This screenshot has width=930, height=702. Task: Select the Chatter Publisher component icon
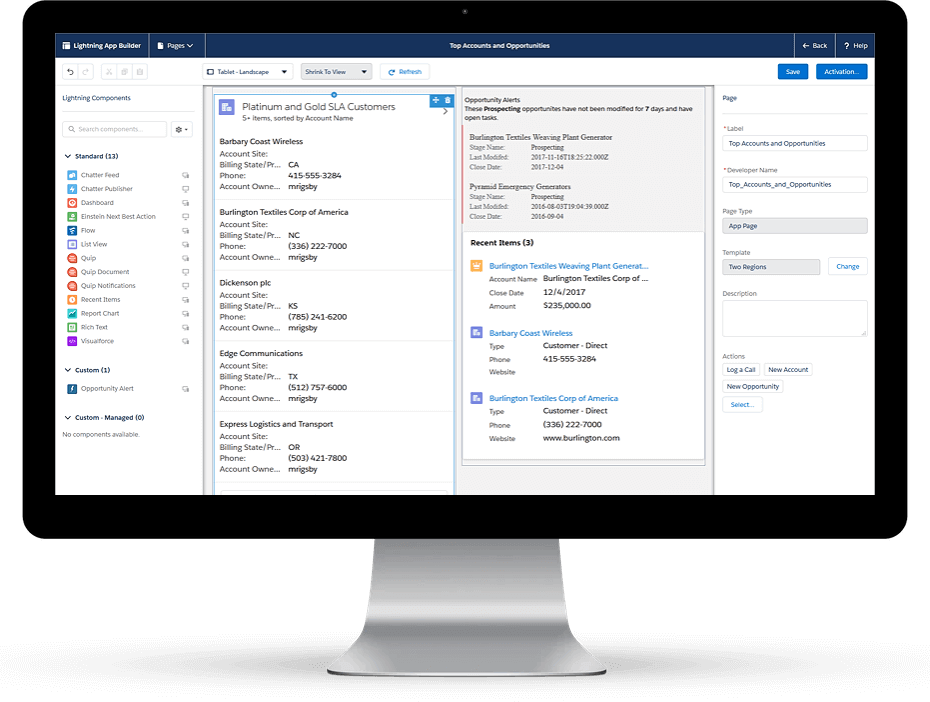(x=72, y=189)
